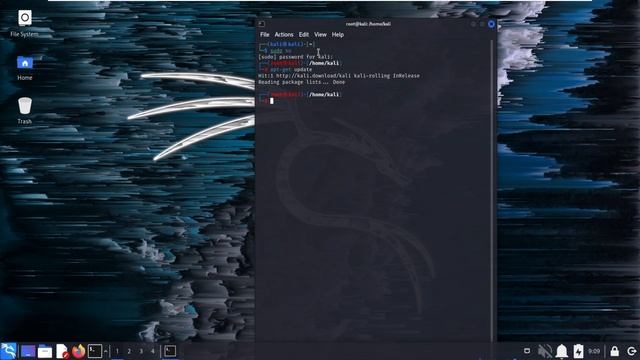Viewport: 640px width, 360px height.
Task: Click the active terminal prompt cursor
Action: [272, 101]
